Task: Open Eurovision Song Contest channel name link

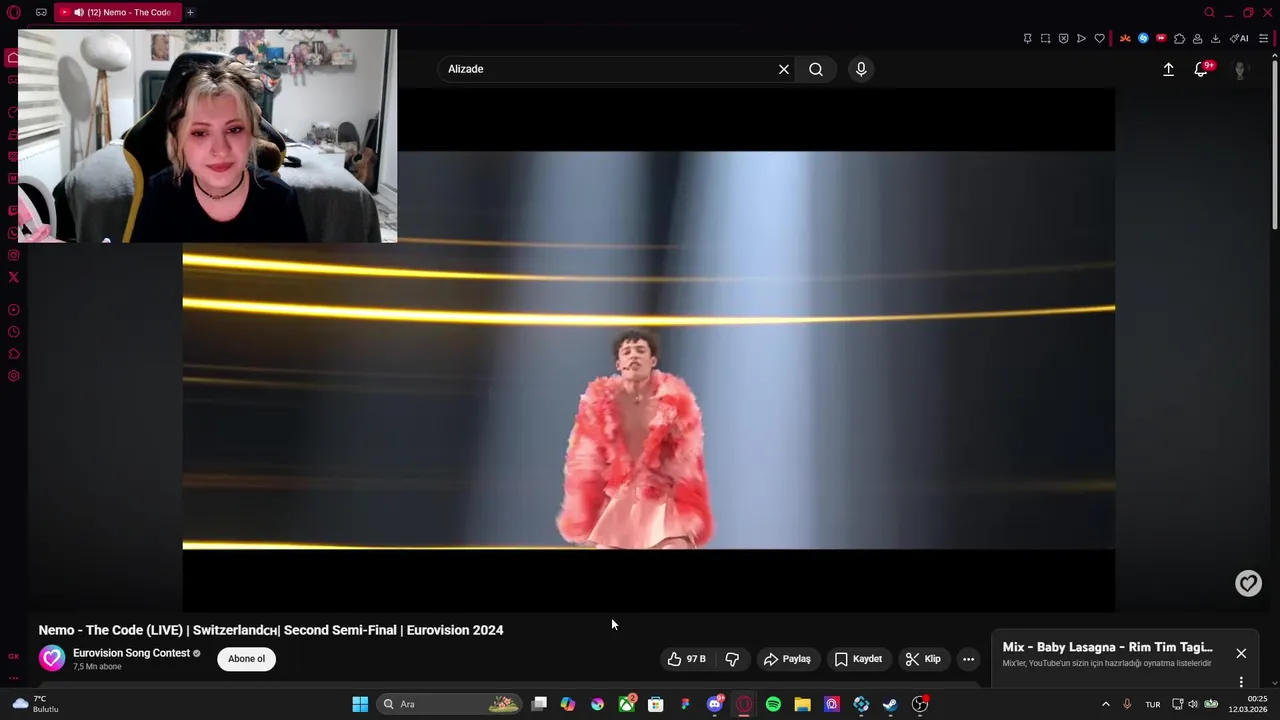Action: [131, 653]
